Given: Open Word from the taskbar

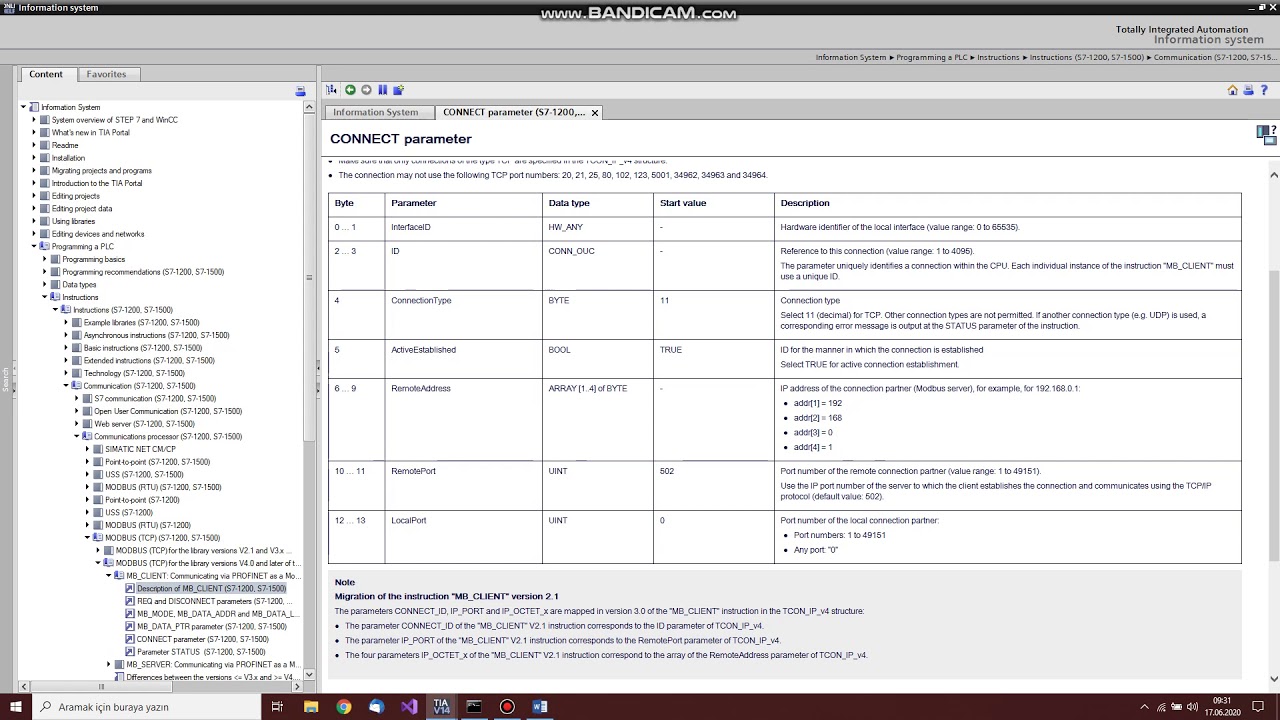Looking at the screenshot, I should (540, 707).
